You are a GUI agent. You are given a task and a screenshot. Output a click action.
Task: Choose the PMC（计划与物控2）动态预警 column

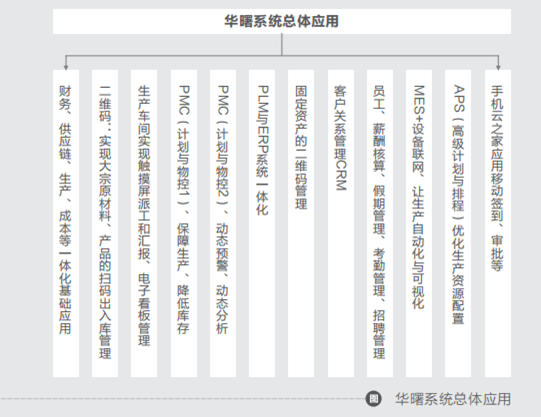tap(223, 224)
